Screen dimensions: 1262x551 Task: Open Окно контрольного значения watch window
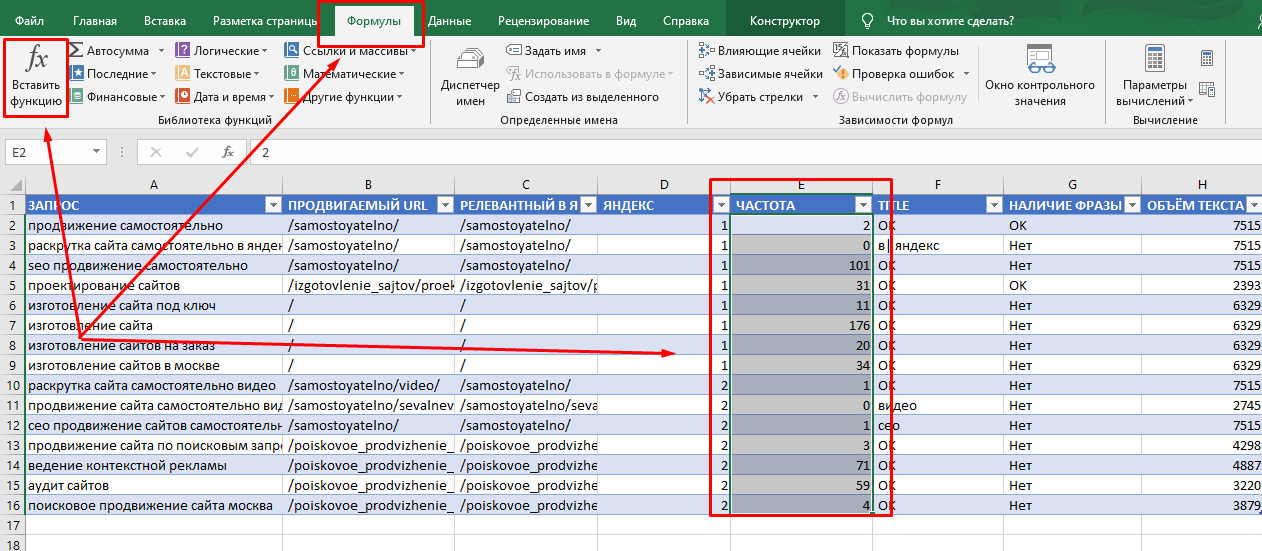click(1040, 77)
